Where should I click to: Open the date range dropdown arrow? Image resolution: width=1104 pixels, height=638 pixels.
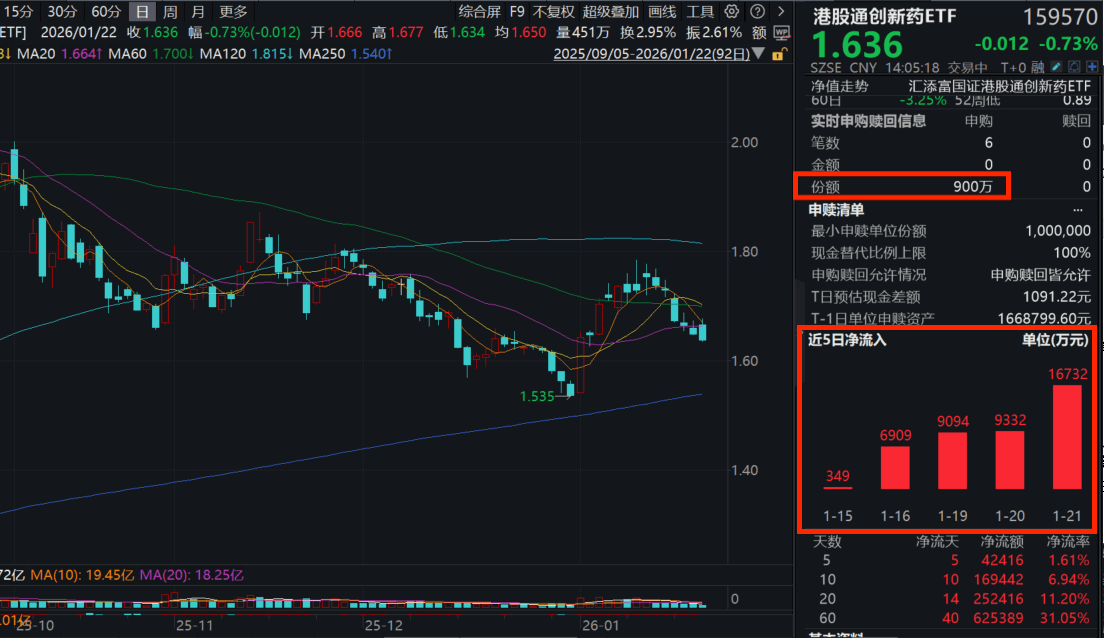(x=759, y=54)
